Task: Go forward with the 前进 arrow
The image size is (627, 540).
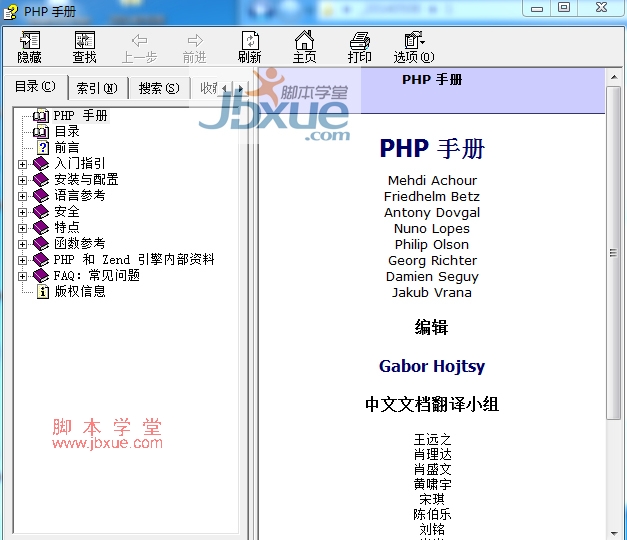Action: click(195, 48)
